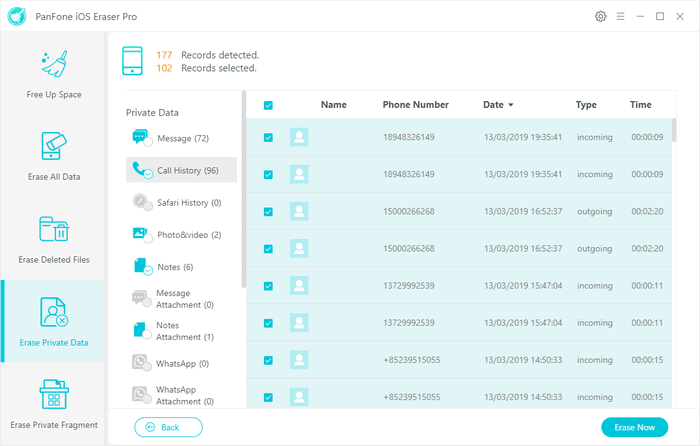The height and width of the screenshot is (446, 700).
Task: Click the Notes category icon
Action: click(142, 267)
